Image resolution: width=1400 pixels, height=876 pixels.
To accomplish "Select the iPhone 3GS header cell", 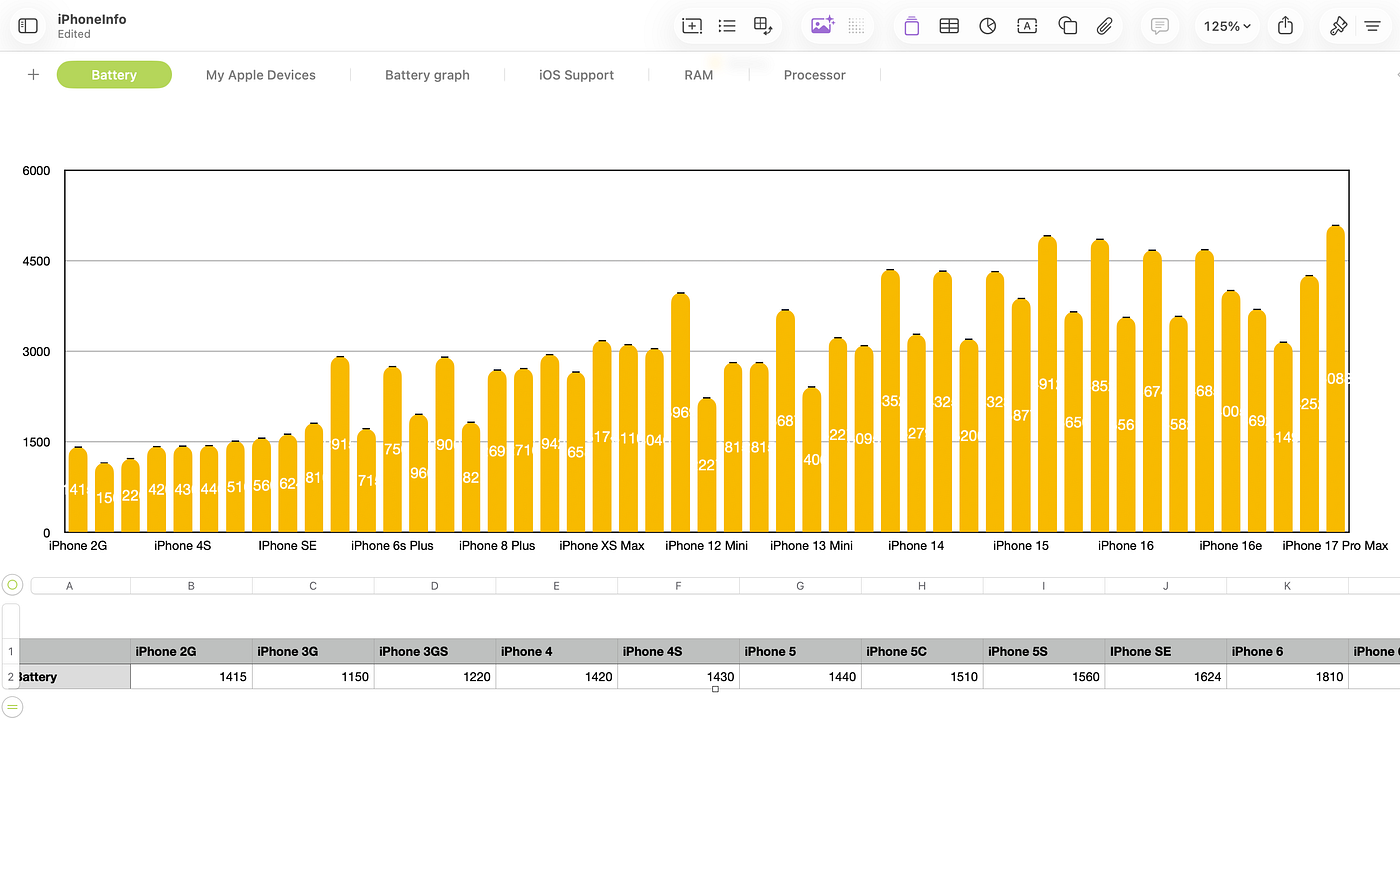I will coord(435,651).
